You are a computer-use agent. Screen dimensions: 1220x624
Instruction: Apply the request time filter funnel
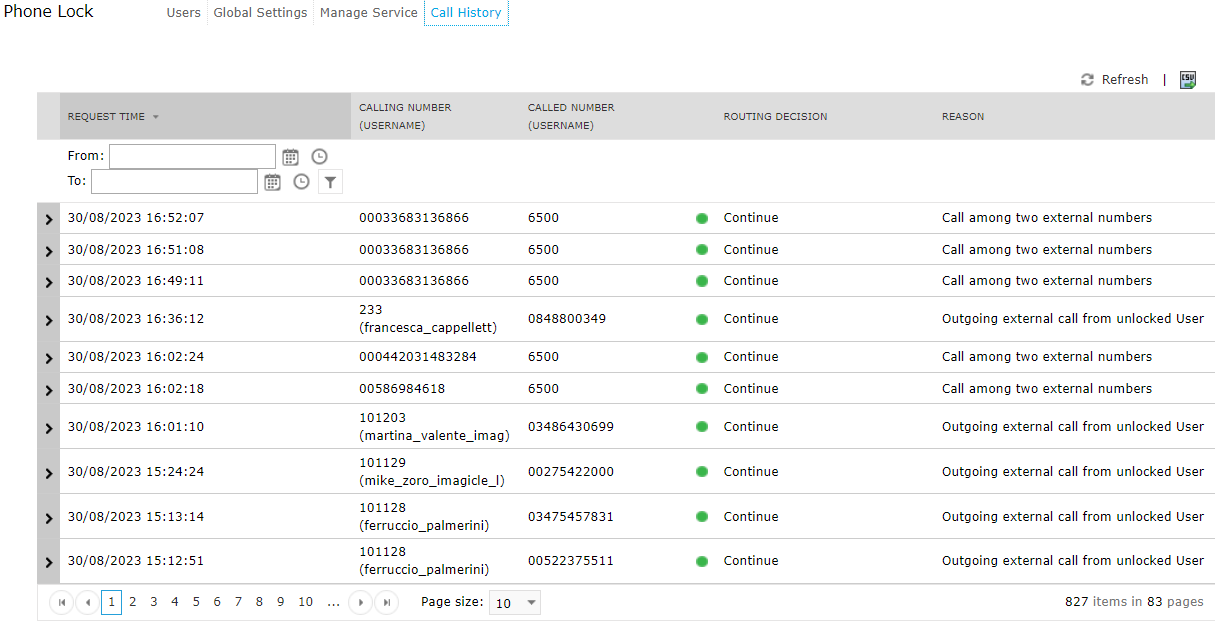330,182
